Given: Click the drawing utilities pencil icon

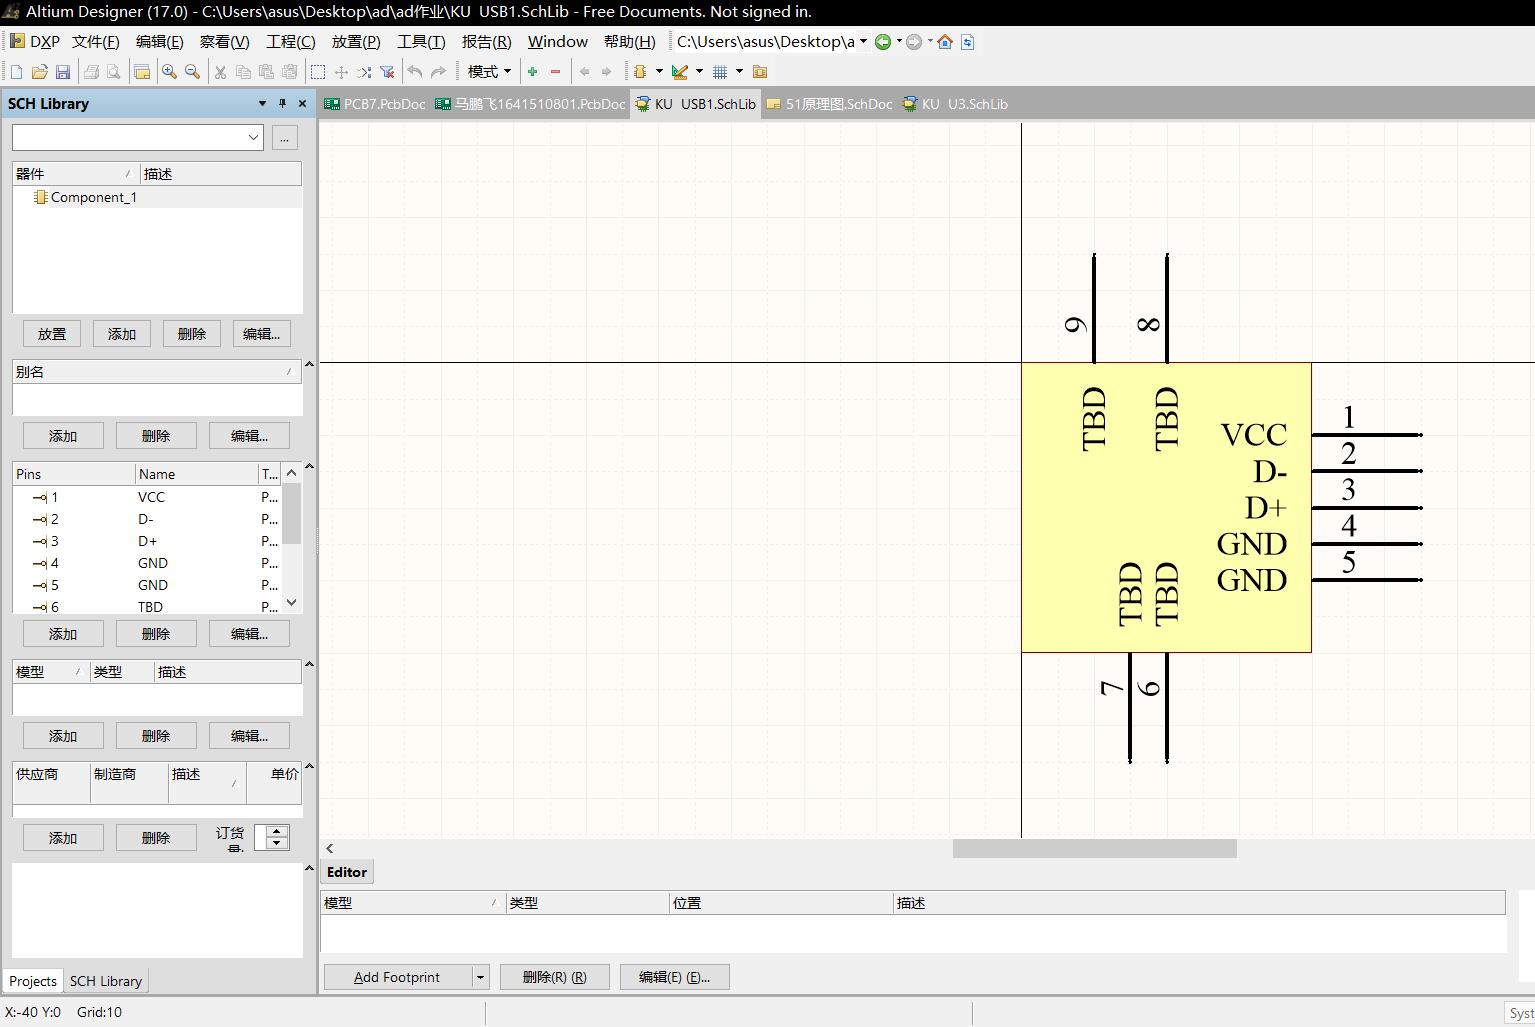Looking at the screenshot, I should click(x=680, y=72).
